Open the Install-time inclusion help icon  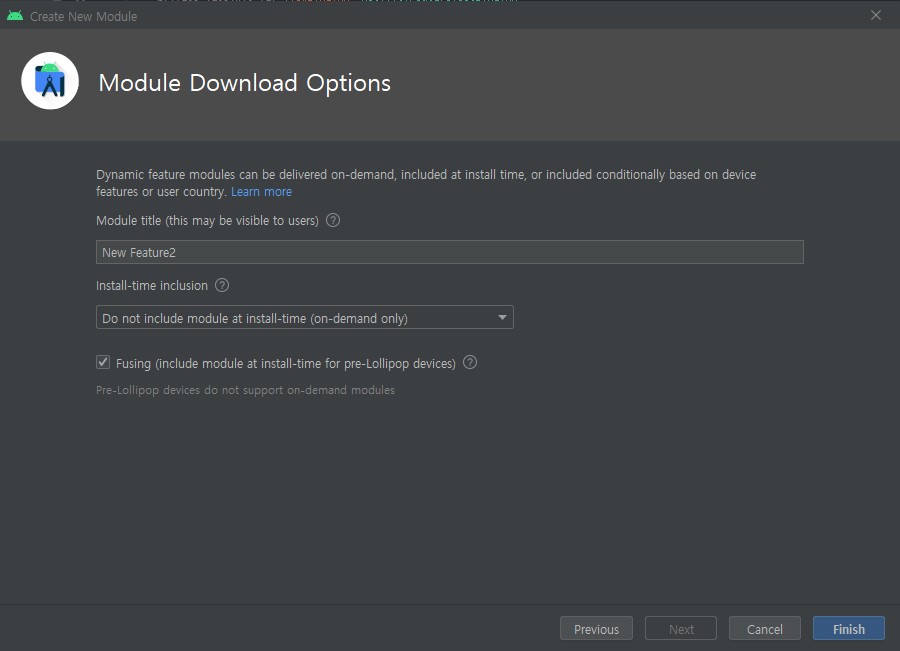click(222, 285)
